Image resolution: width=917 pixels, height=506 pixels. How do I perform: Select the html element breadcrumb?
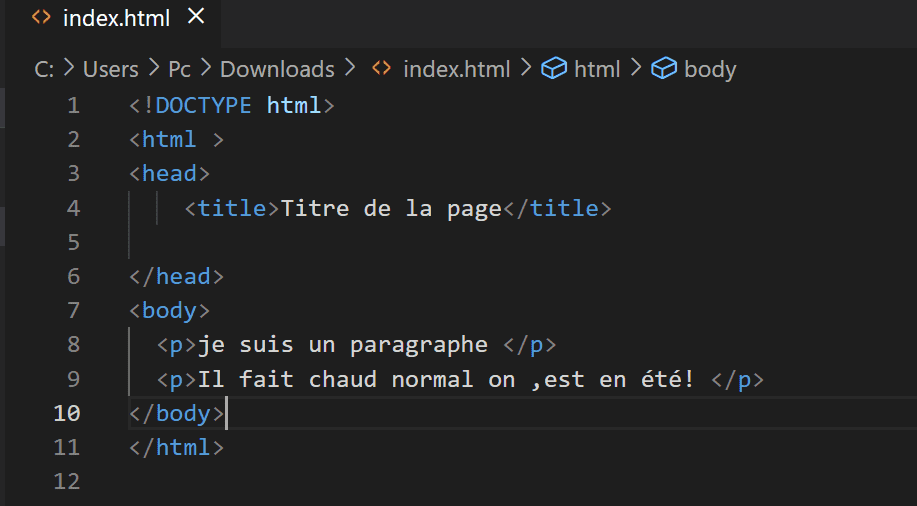click(597, 70)
